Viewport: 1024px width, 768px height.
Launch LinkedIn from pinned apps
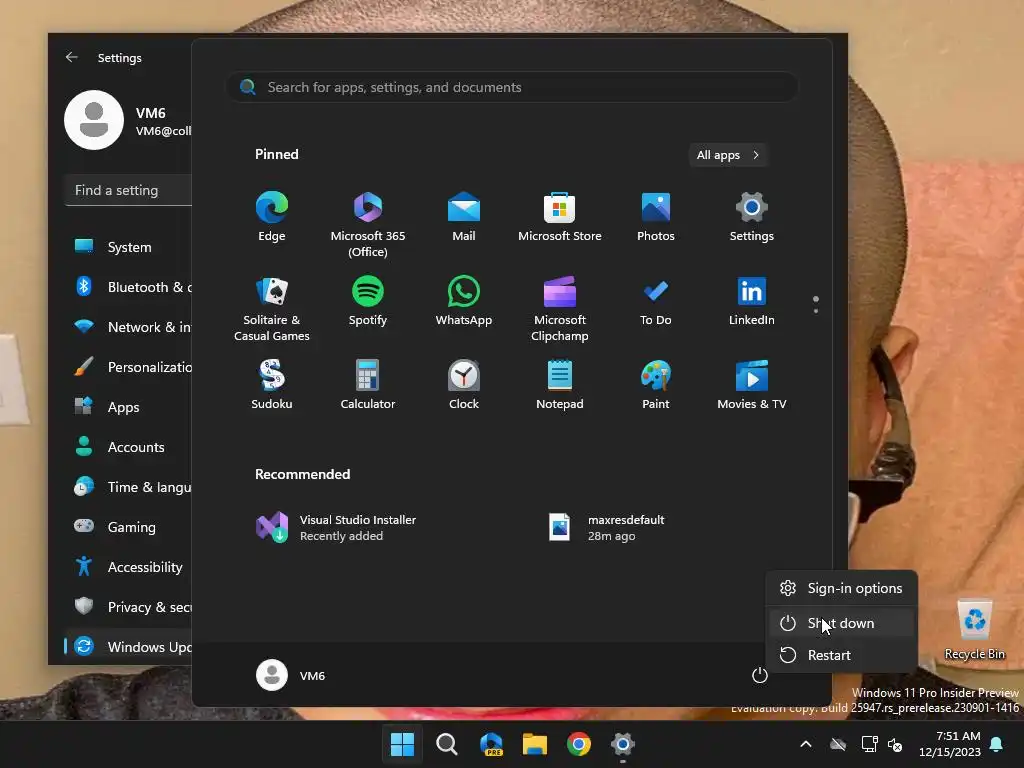(x=752, y=301)
